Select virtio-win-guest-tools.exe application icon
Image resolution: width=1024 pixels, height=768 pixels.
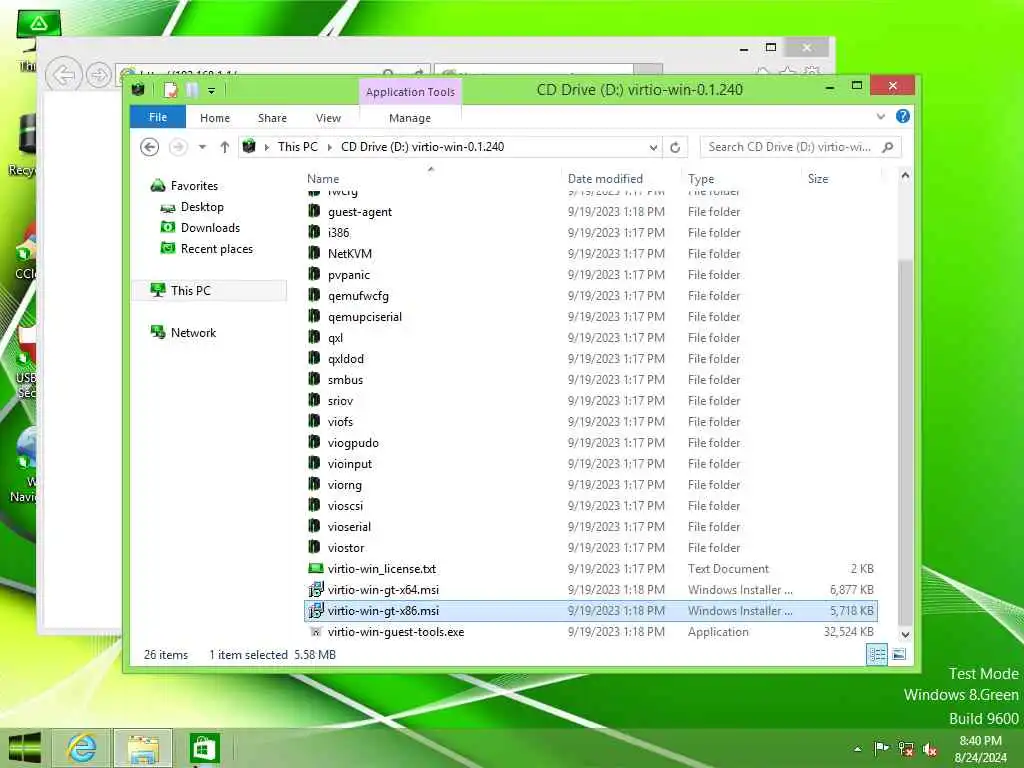315,632
